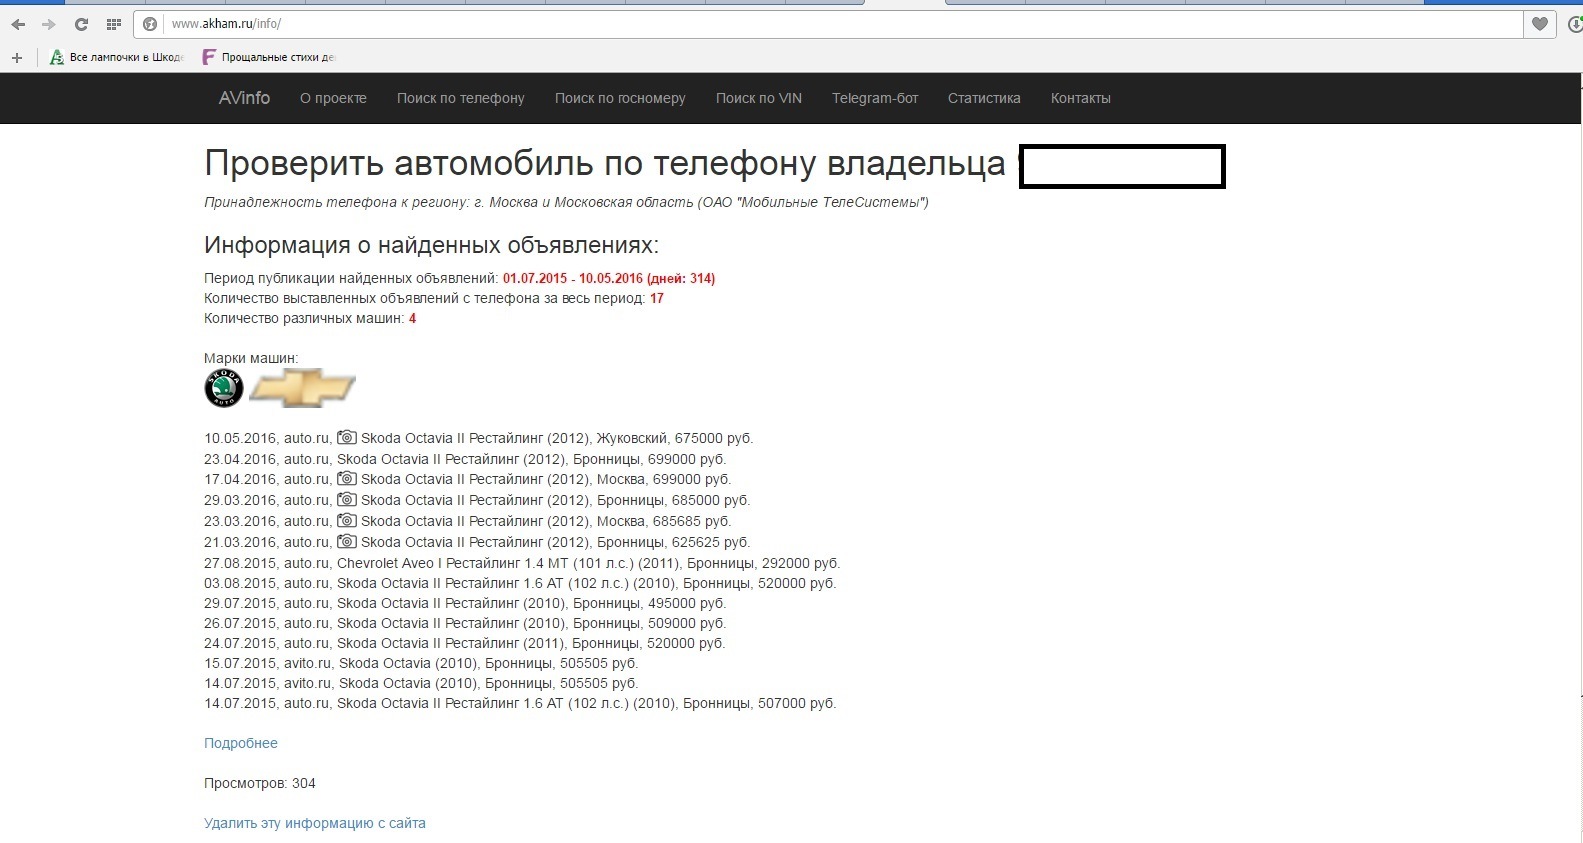Go back with the browser back arrow
The image size is (1583, 843).
tap(19, 24)
